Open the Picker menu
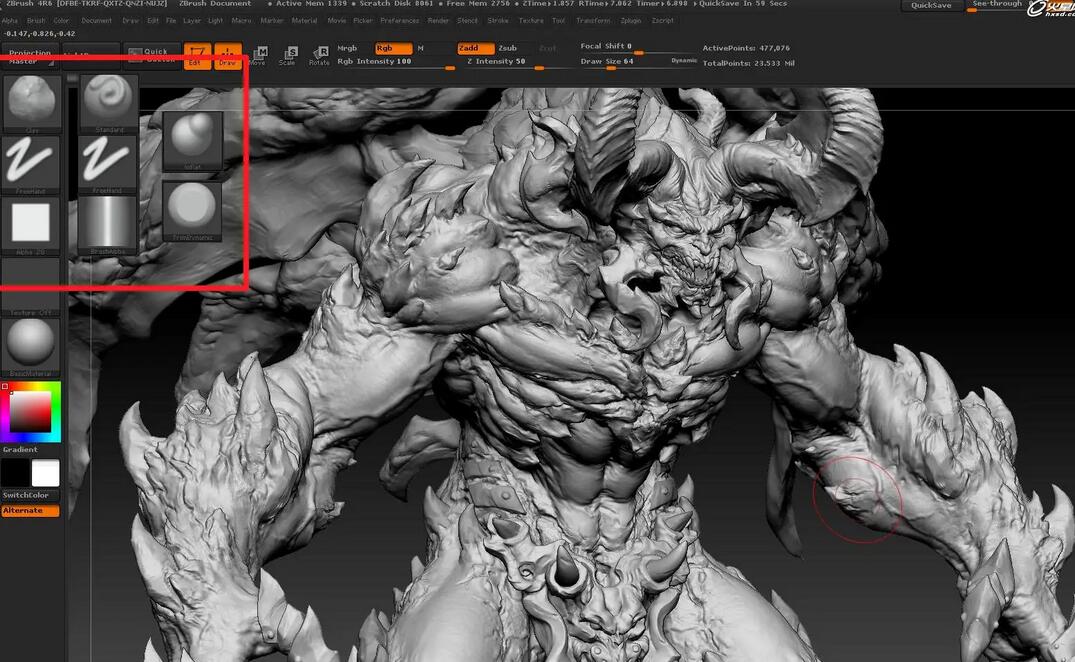The image size is (1075, 662). coord(363,21)
